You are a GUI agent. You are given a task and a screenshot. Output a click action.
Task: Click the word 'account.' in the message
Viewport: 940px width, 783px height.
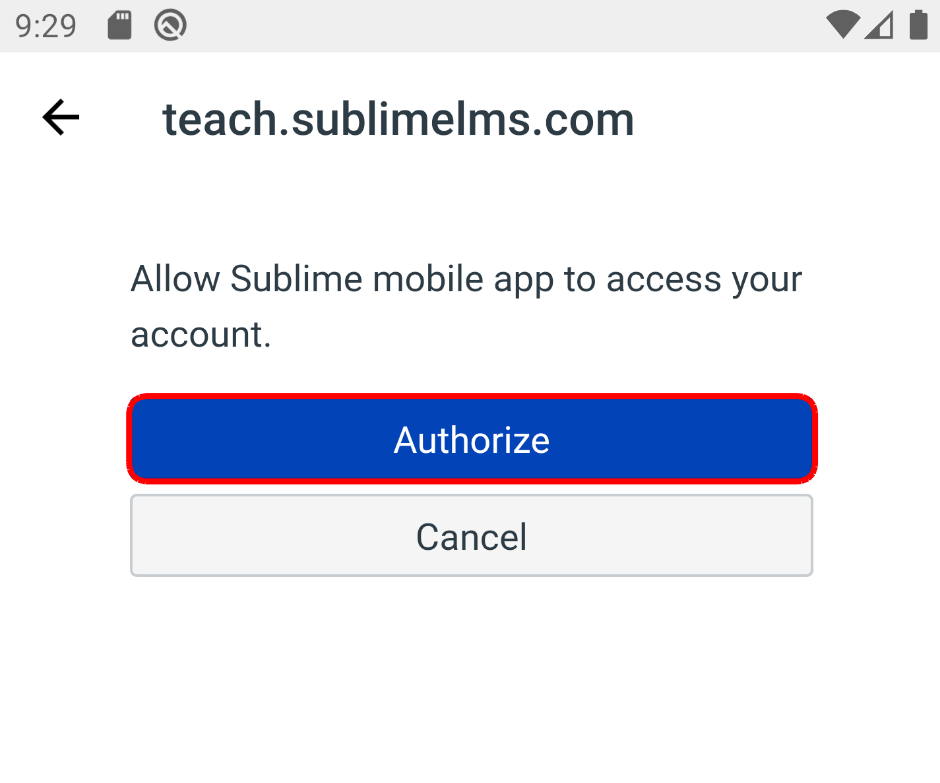coord(201,335)
